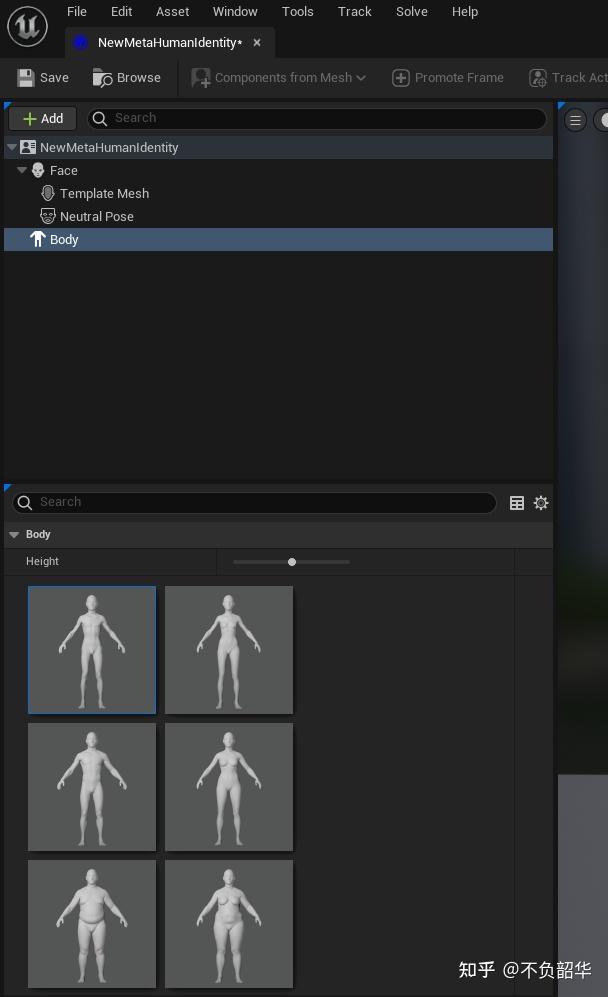This screenshot has width=608, height=997.
Task: Click the Promote Frame button
Action: pos(448,78)
